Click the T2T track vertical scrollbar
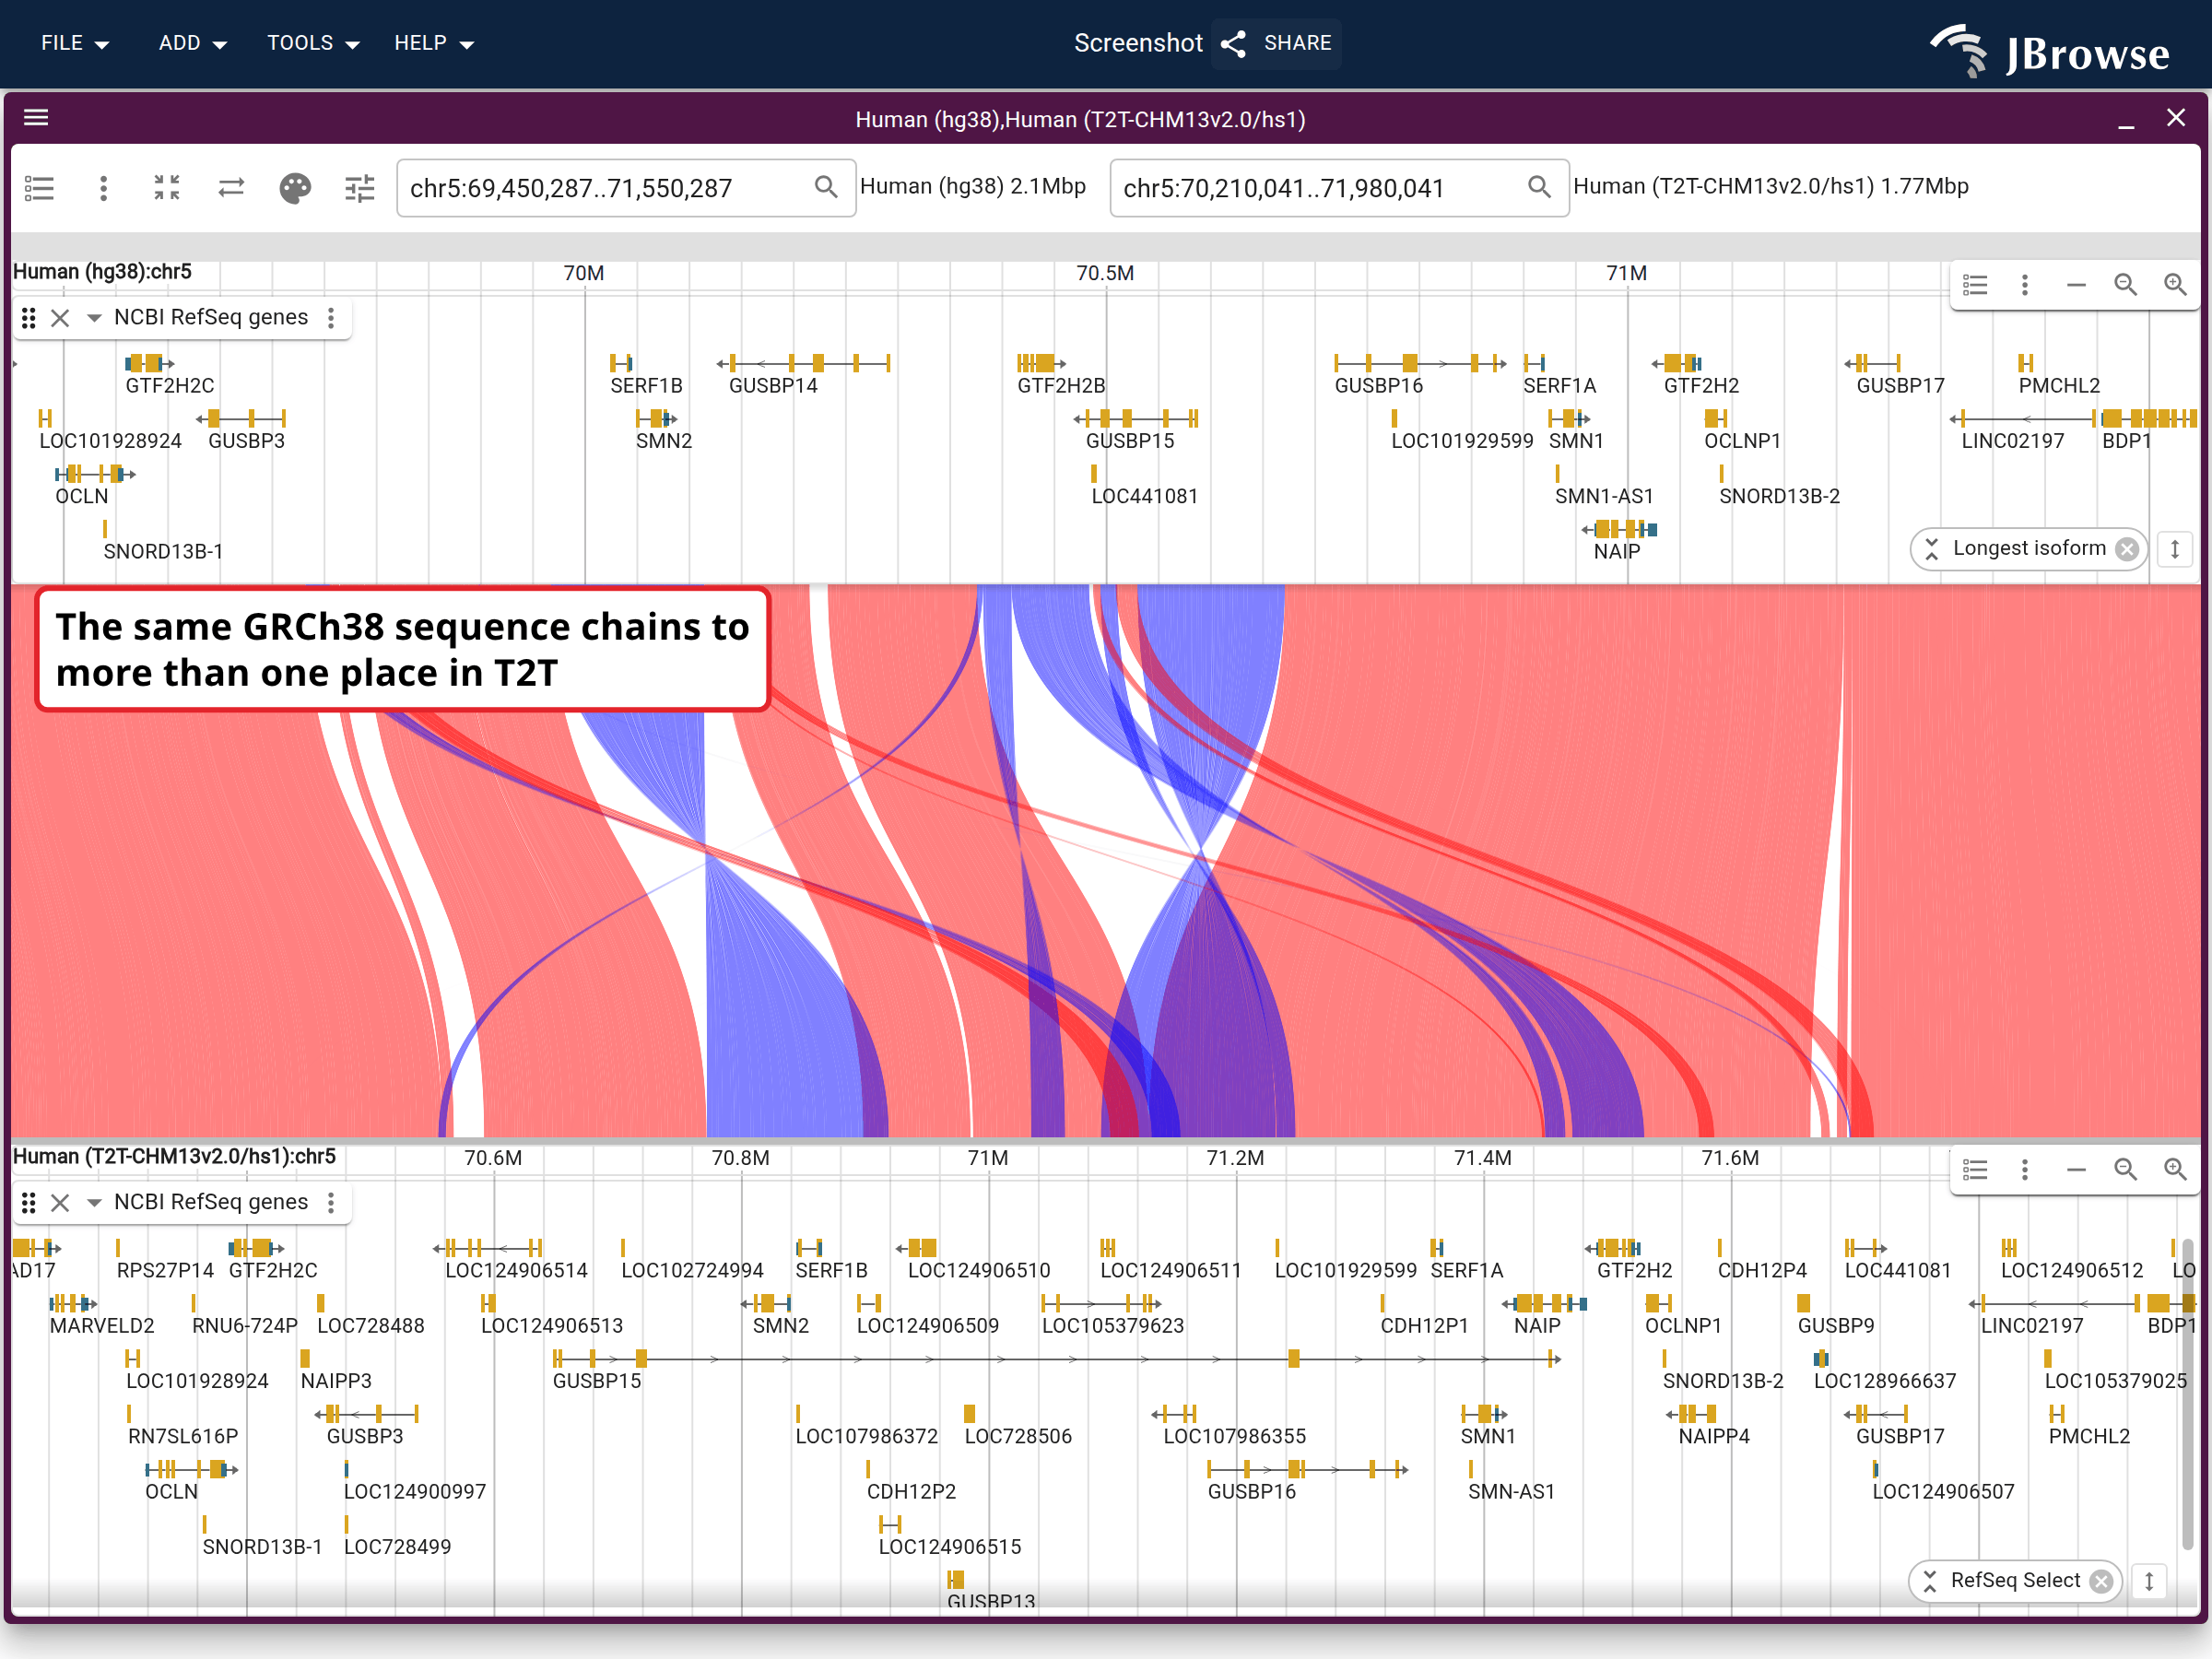2212x1659 pixels. click(2187, 1395)
